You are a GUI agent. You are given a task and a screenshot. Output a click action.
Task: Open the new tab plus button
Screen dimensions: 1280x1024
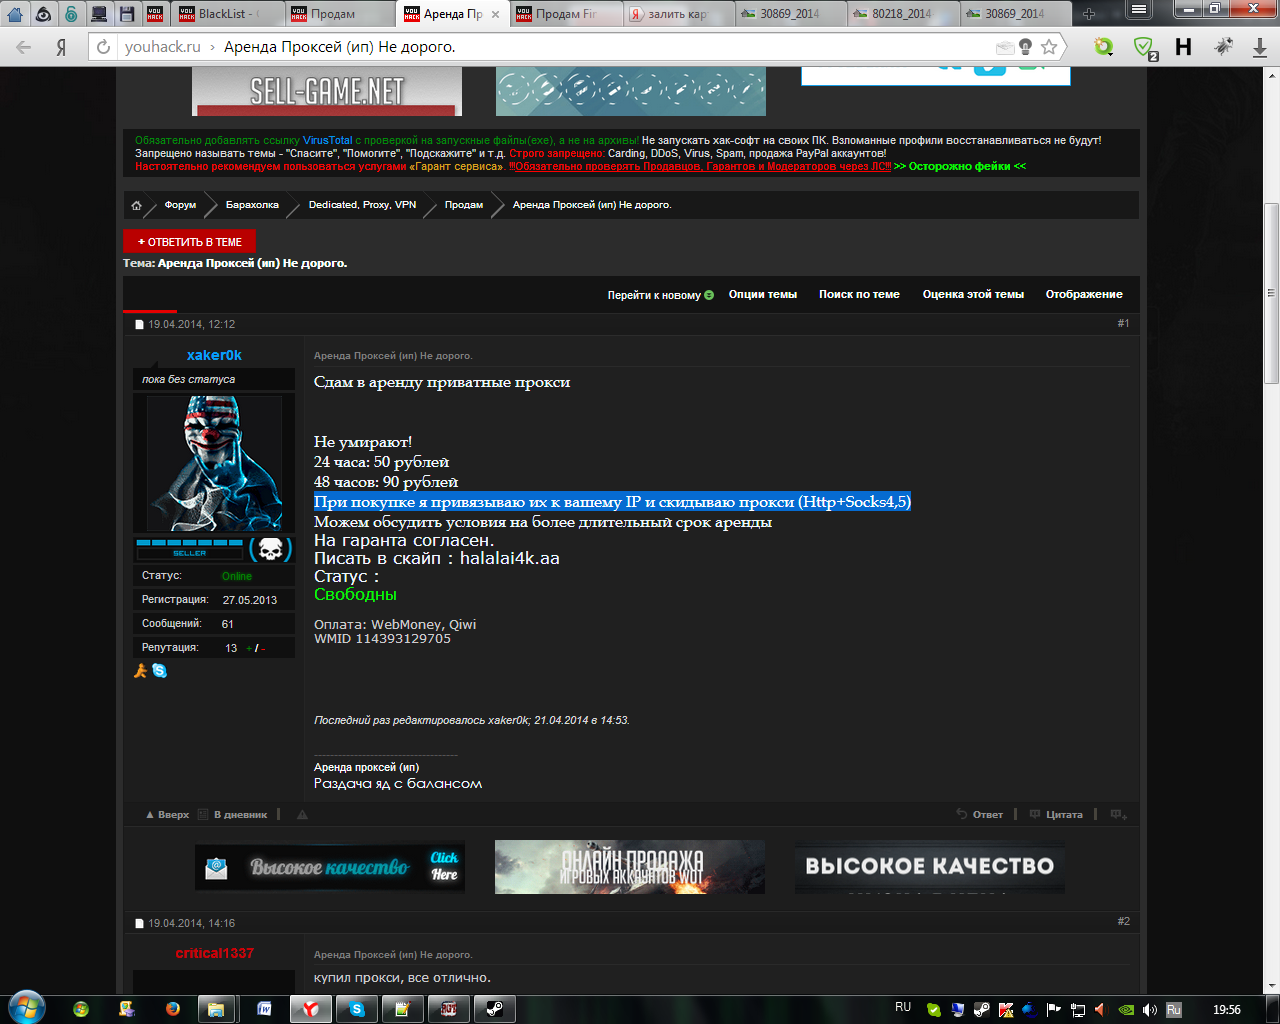(1089, 14)
